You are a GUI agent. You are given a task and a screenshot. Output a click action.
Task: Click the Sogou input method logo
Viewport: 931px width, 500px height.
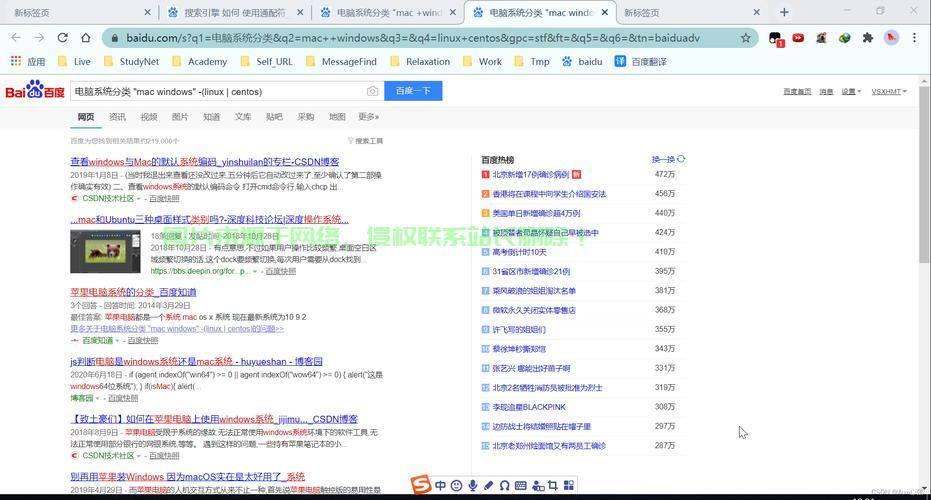pos(421,485)
